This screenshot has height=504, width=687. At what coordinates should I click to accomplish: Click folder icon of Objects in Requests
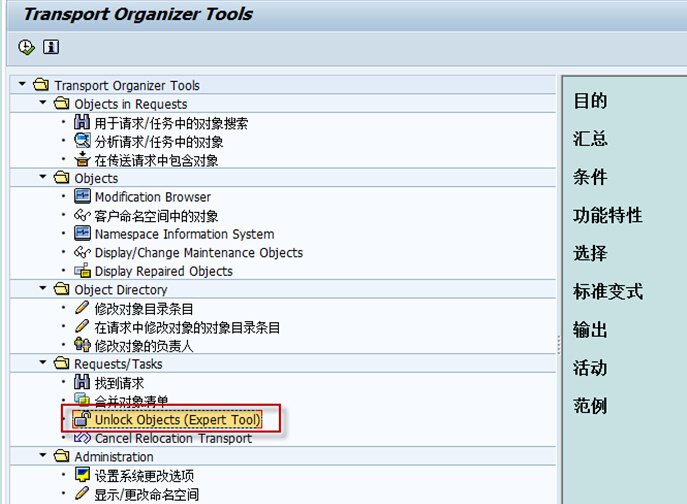[61, 103]
